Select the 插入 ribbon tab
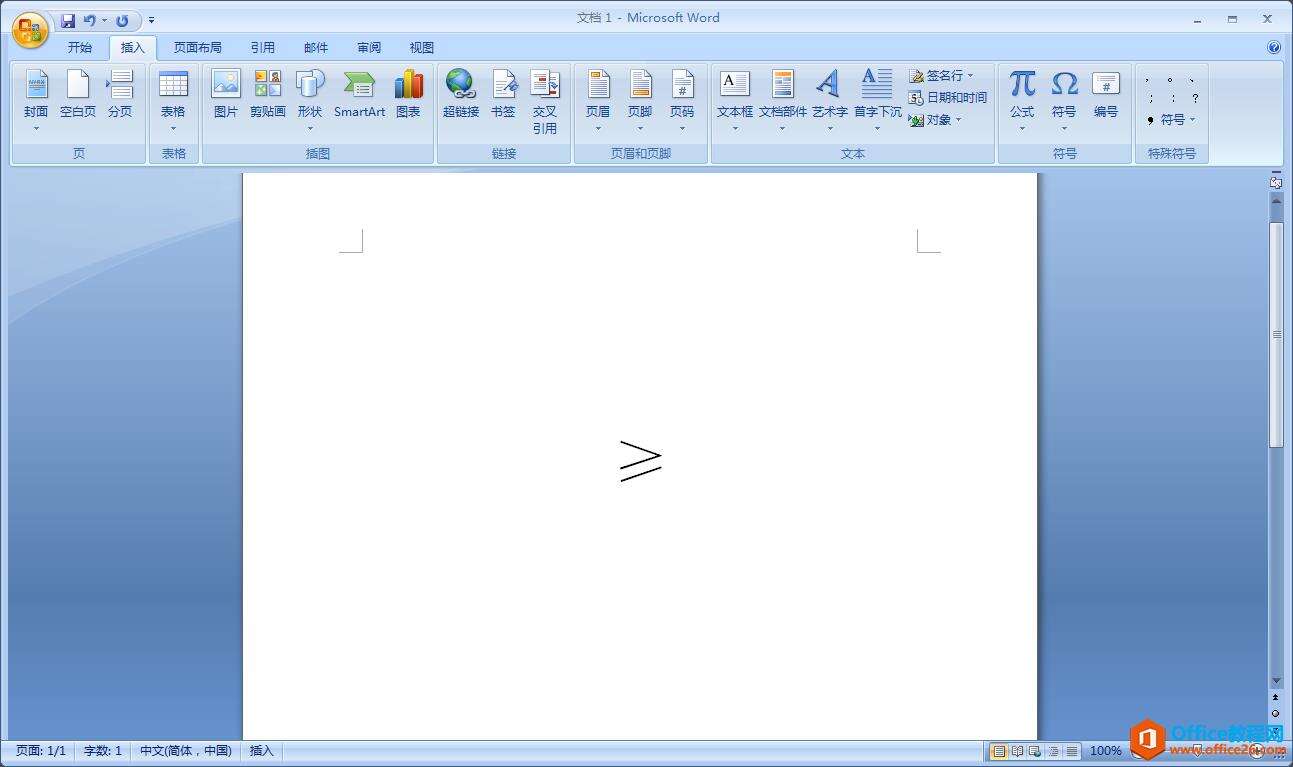Viewport: 1293px width, 767px height. (133, 47)
